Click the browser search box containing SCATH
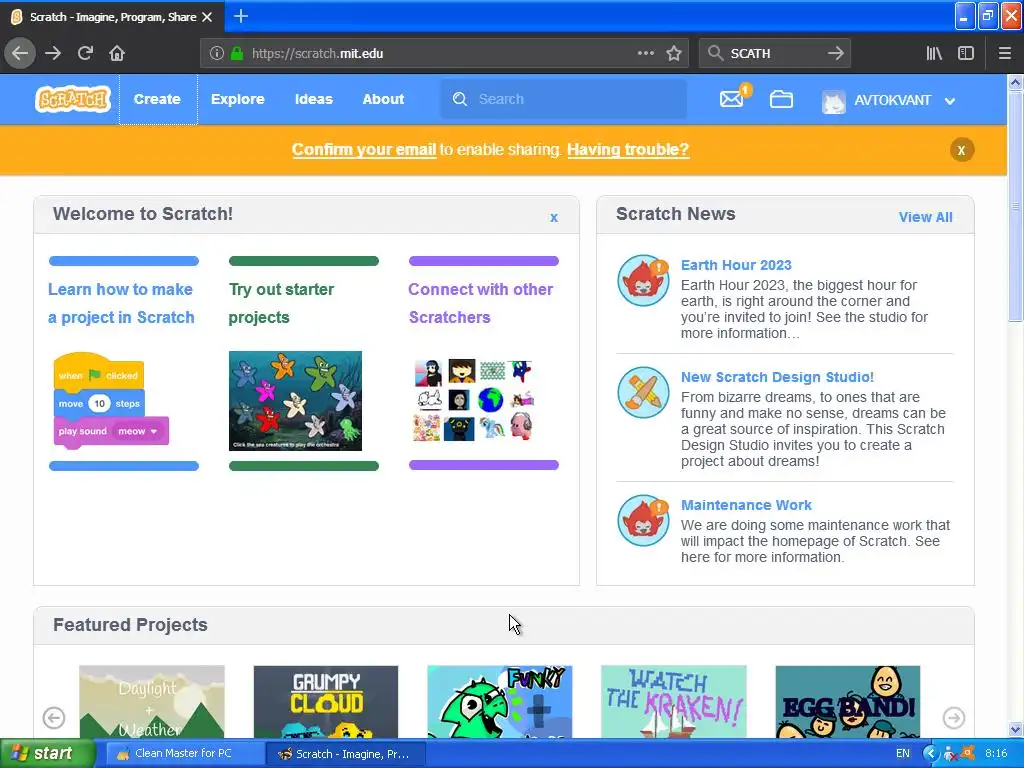The width and height of the screenshot is (1024, 768). (775, 54)
